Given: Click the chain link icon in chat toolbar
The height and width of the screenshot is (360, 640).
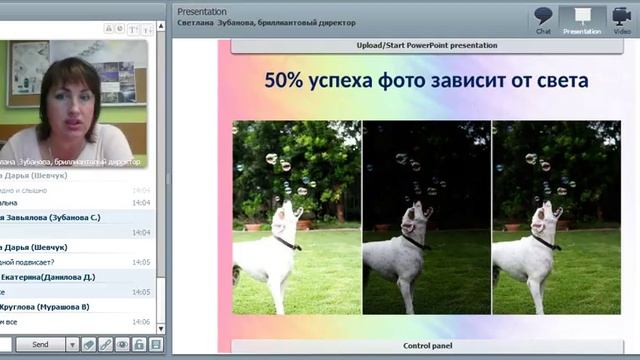Looking at the screenshot, I should [x=105, y=344].
